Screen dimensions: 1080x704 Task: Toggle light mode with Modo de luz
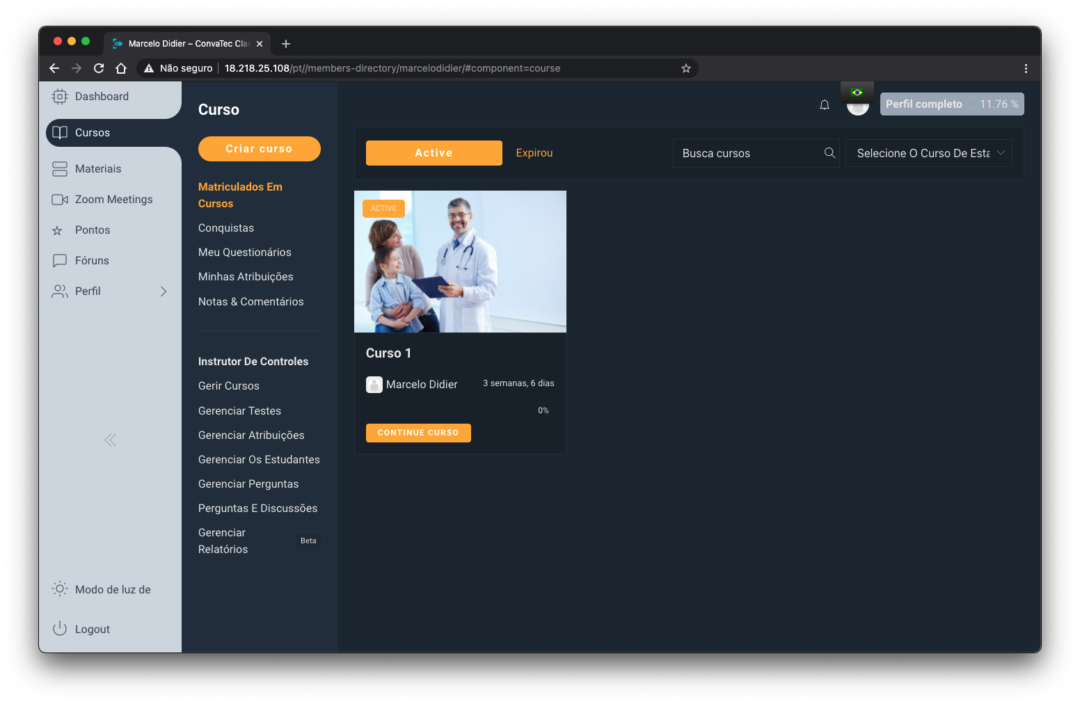click(58, 589)
